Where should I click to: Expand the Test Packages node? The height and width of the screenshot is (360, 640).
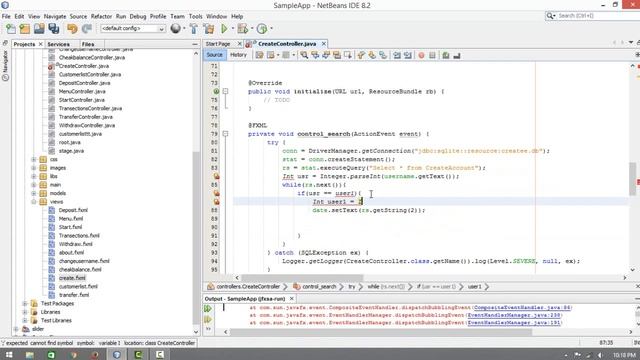pyautogui.click(x=25, y=303)
